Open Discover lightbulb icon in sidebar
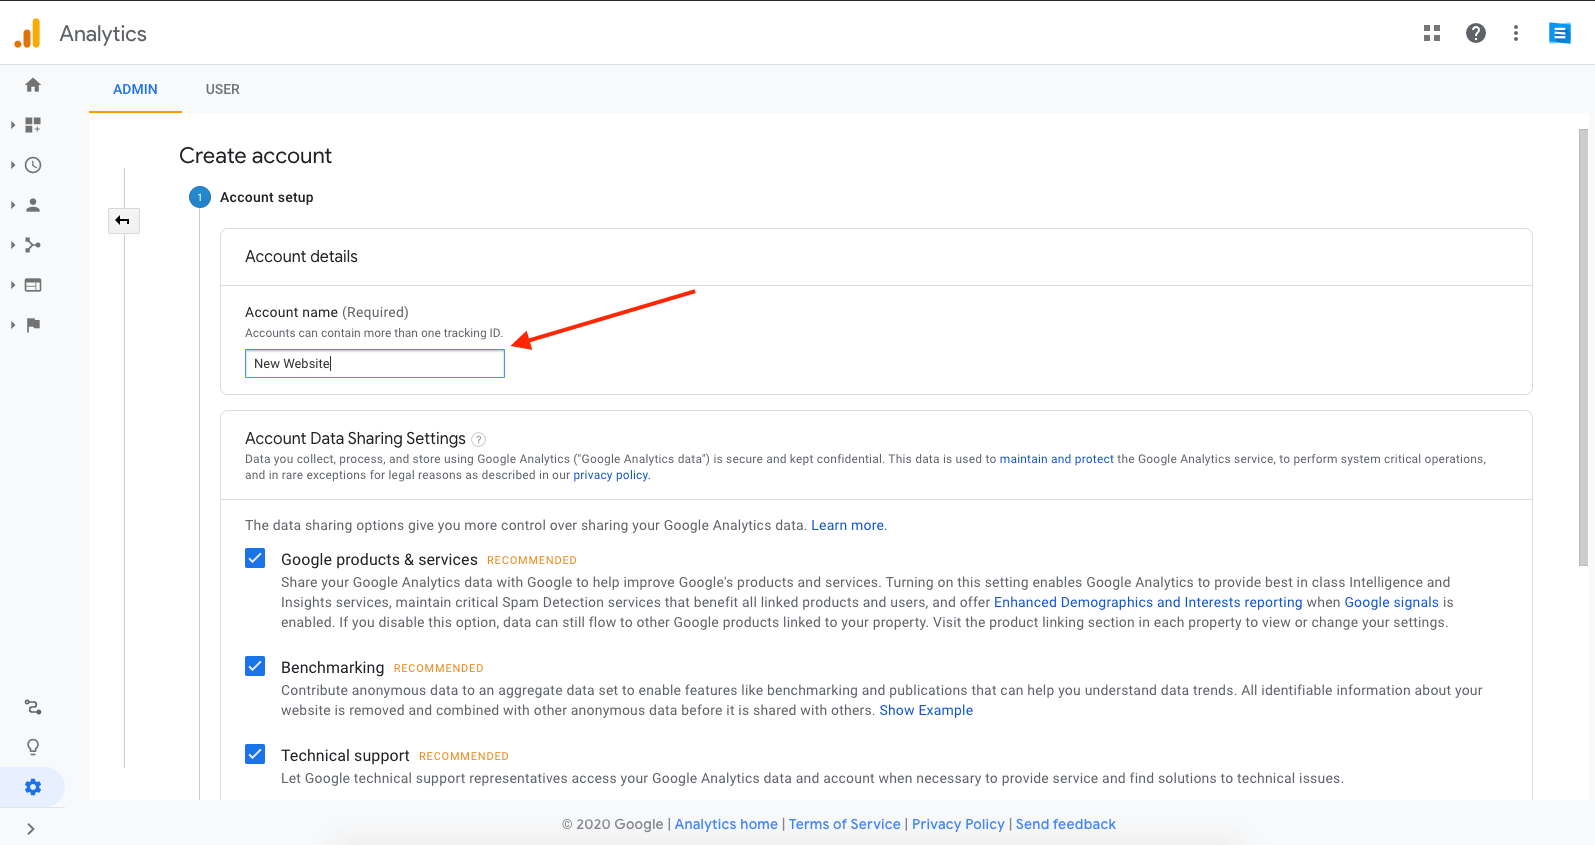This screenshot has width=1595, height=845. [33, 747]
